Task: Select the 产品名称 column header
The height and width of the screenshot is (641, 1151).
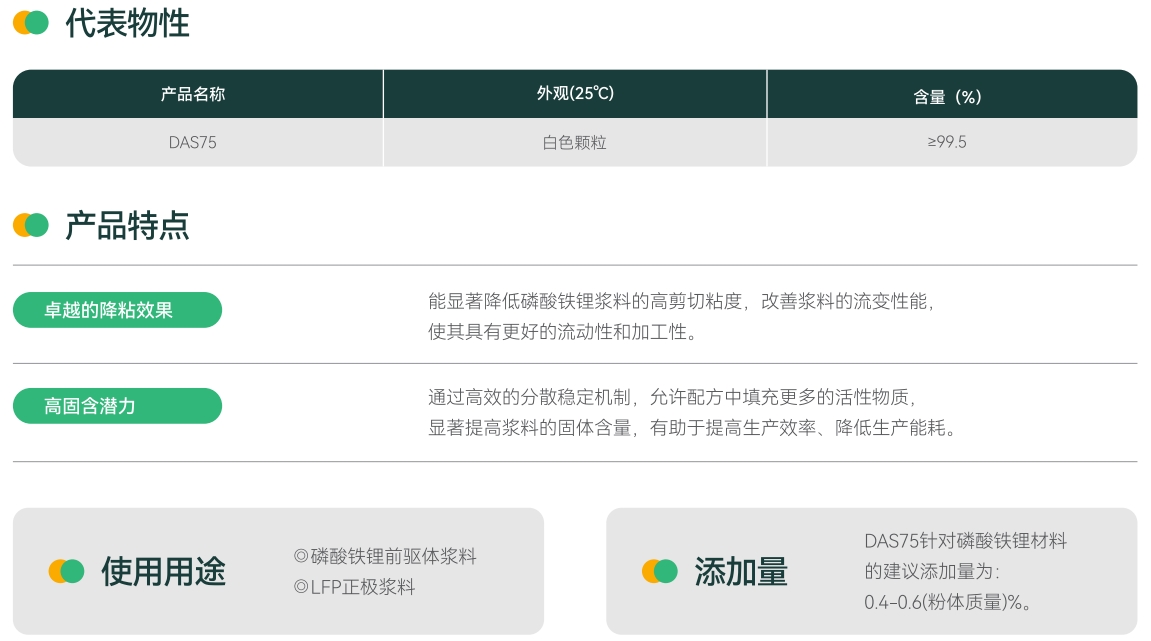Action: [x=193, y=94]
